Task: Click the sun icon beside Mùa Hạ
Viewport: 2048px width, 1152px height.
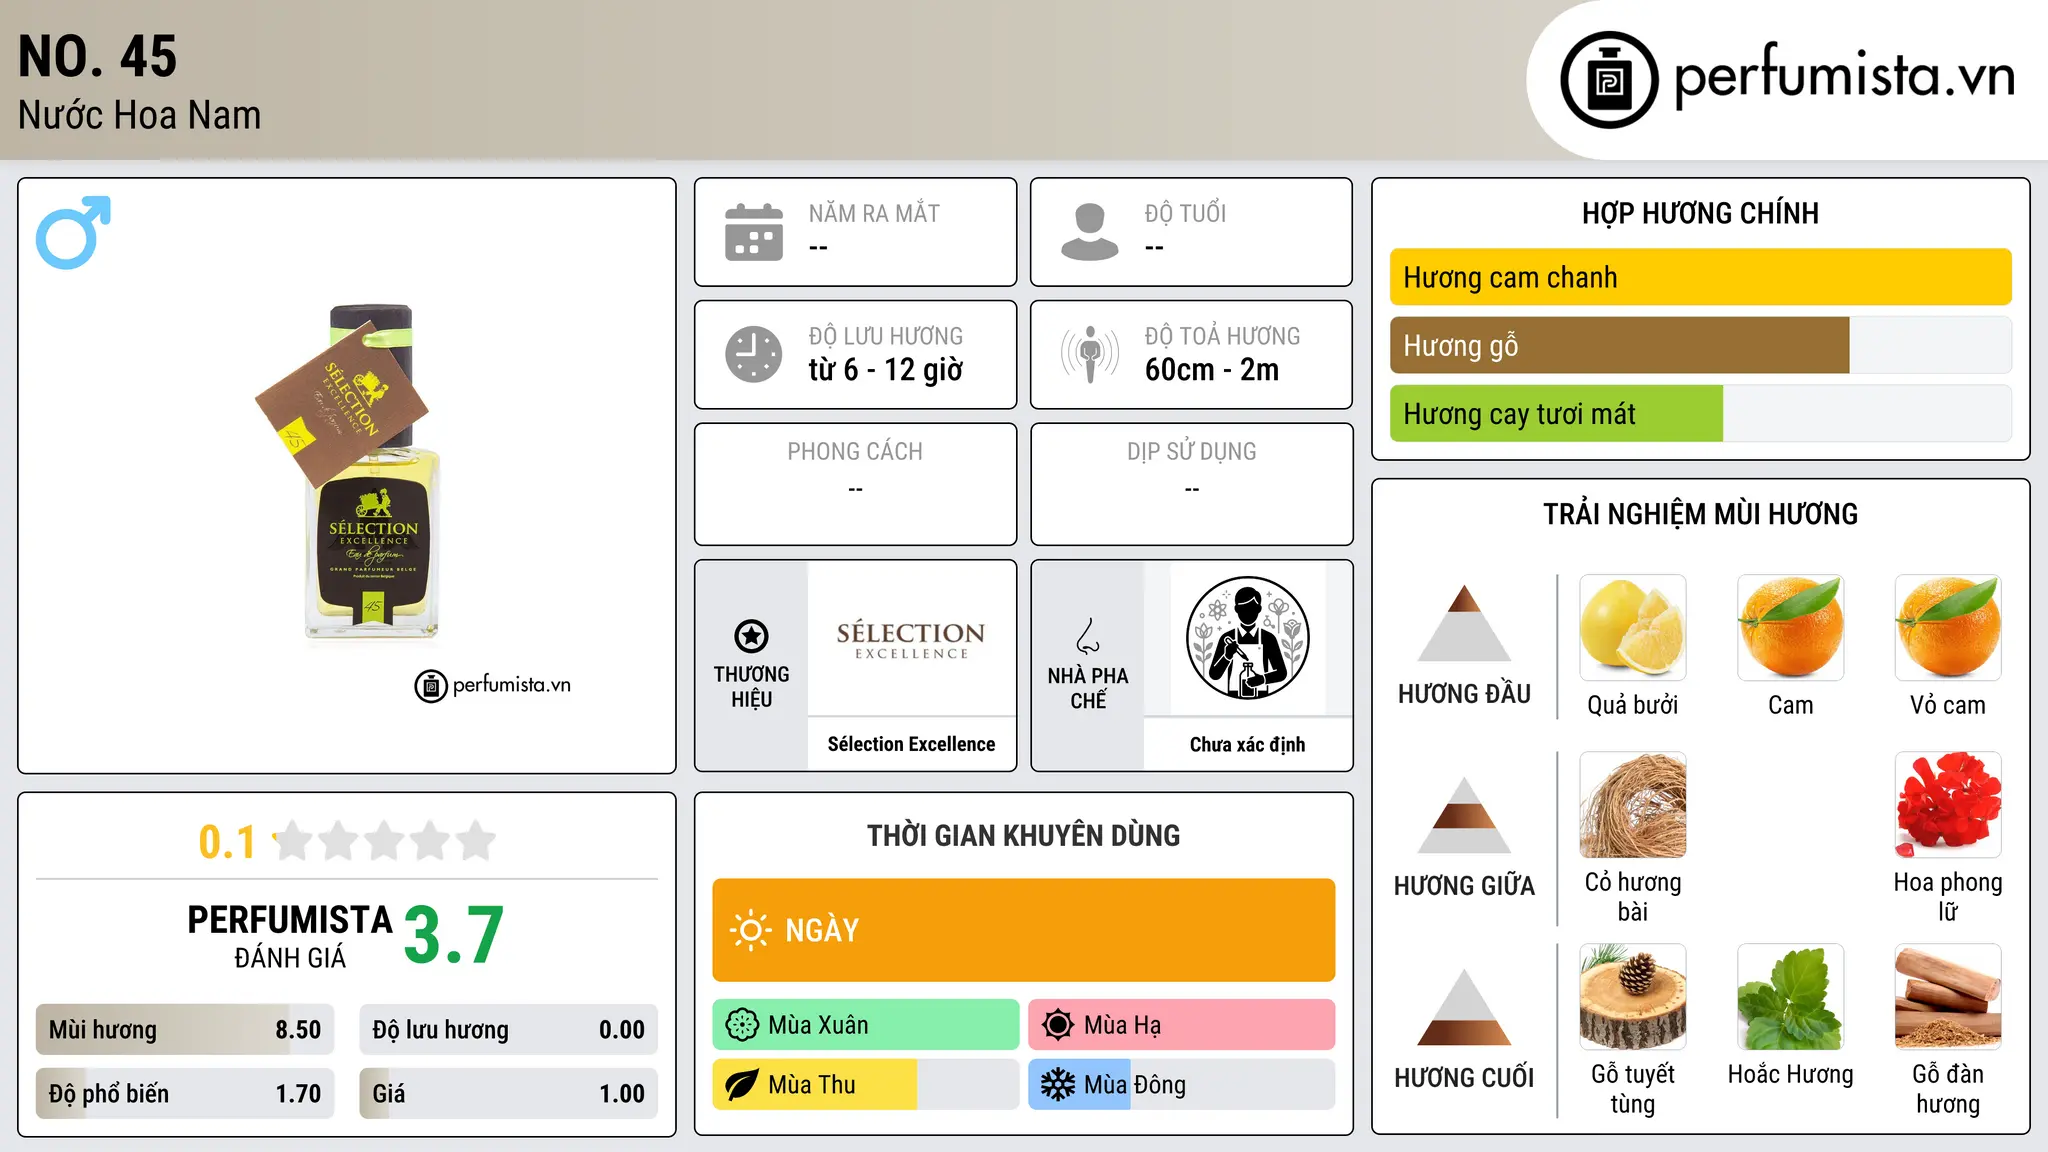Action: [1058, 1025]
